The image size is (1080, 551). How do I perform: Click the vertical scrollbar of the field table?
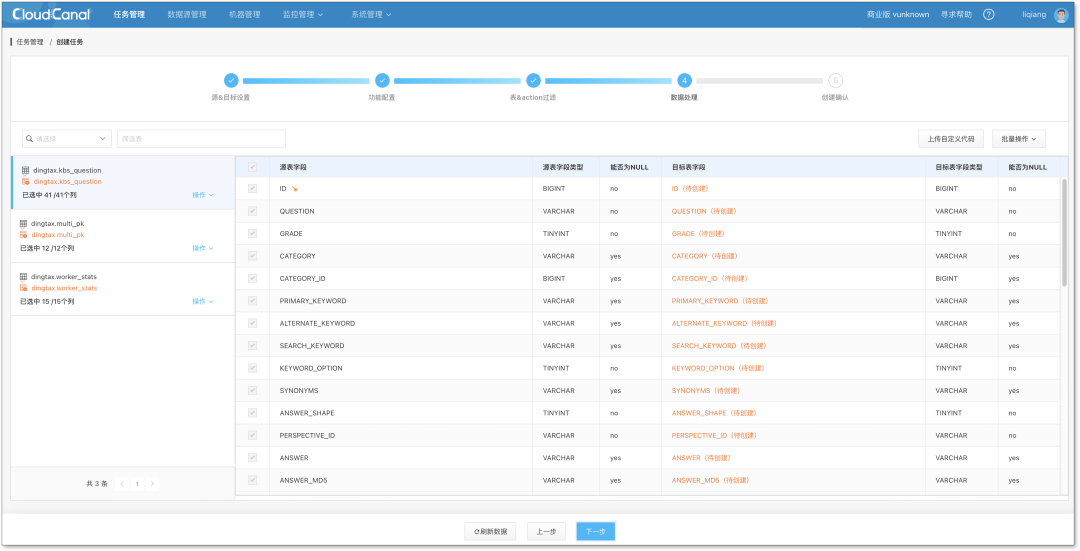1064,231
